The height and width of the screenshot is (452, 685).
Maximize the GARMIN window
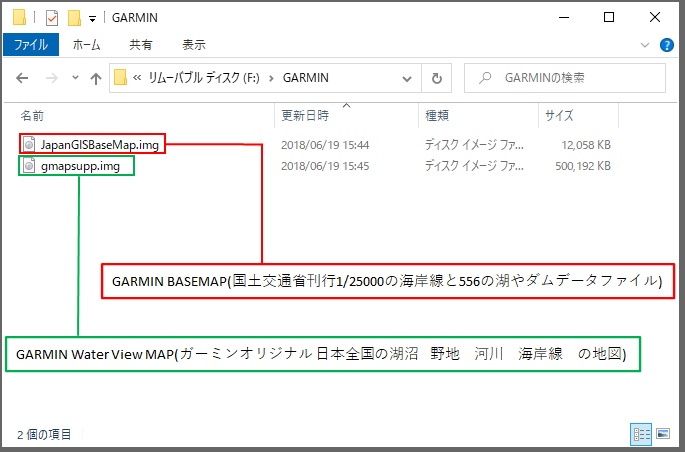(609, 17)
